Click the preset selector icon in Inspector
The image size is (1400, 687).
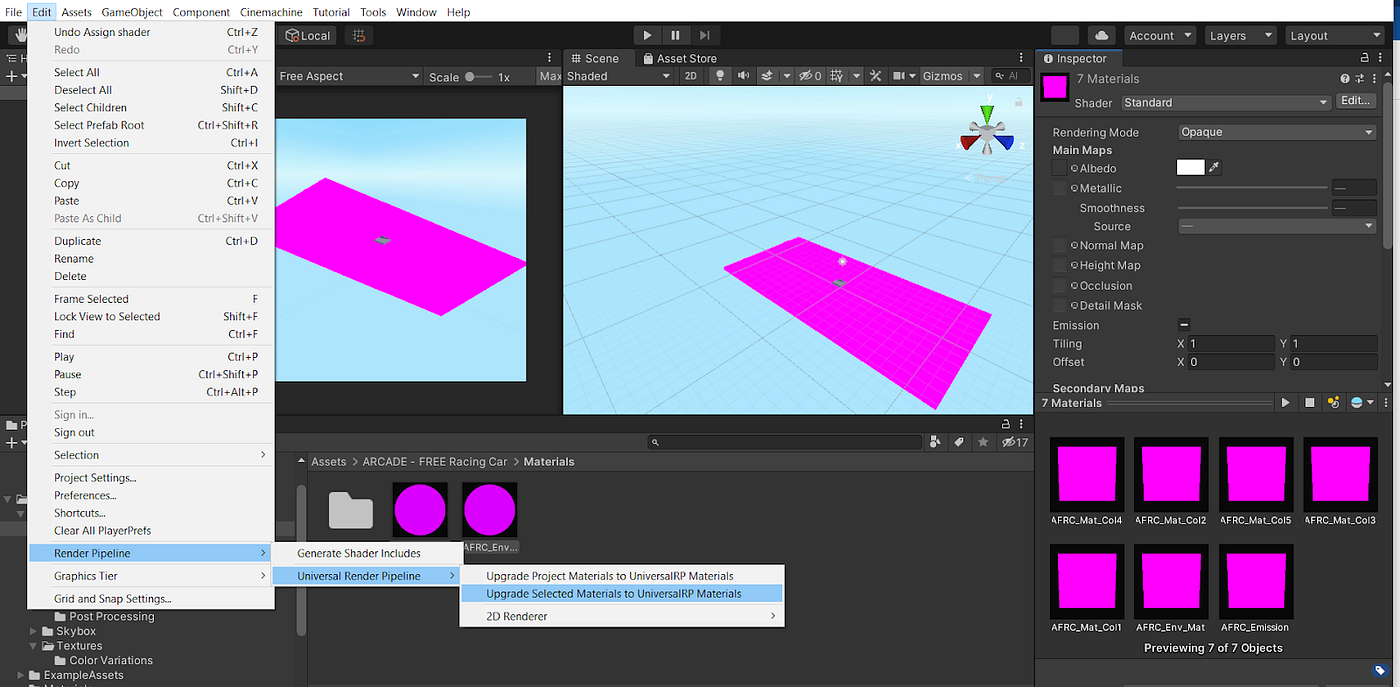tap(1359, 78)
